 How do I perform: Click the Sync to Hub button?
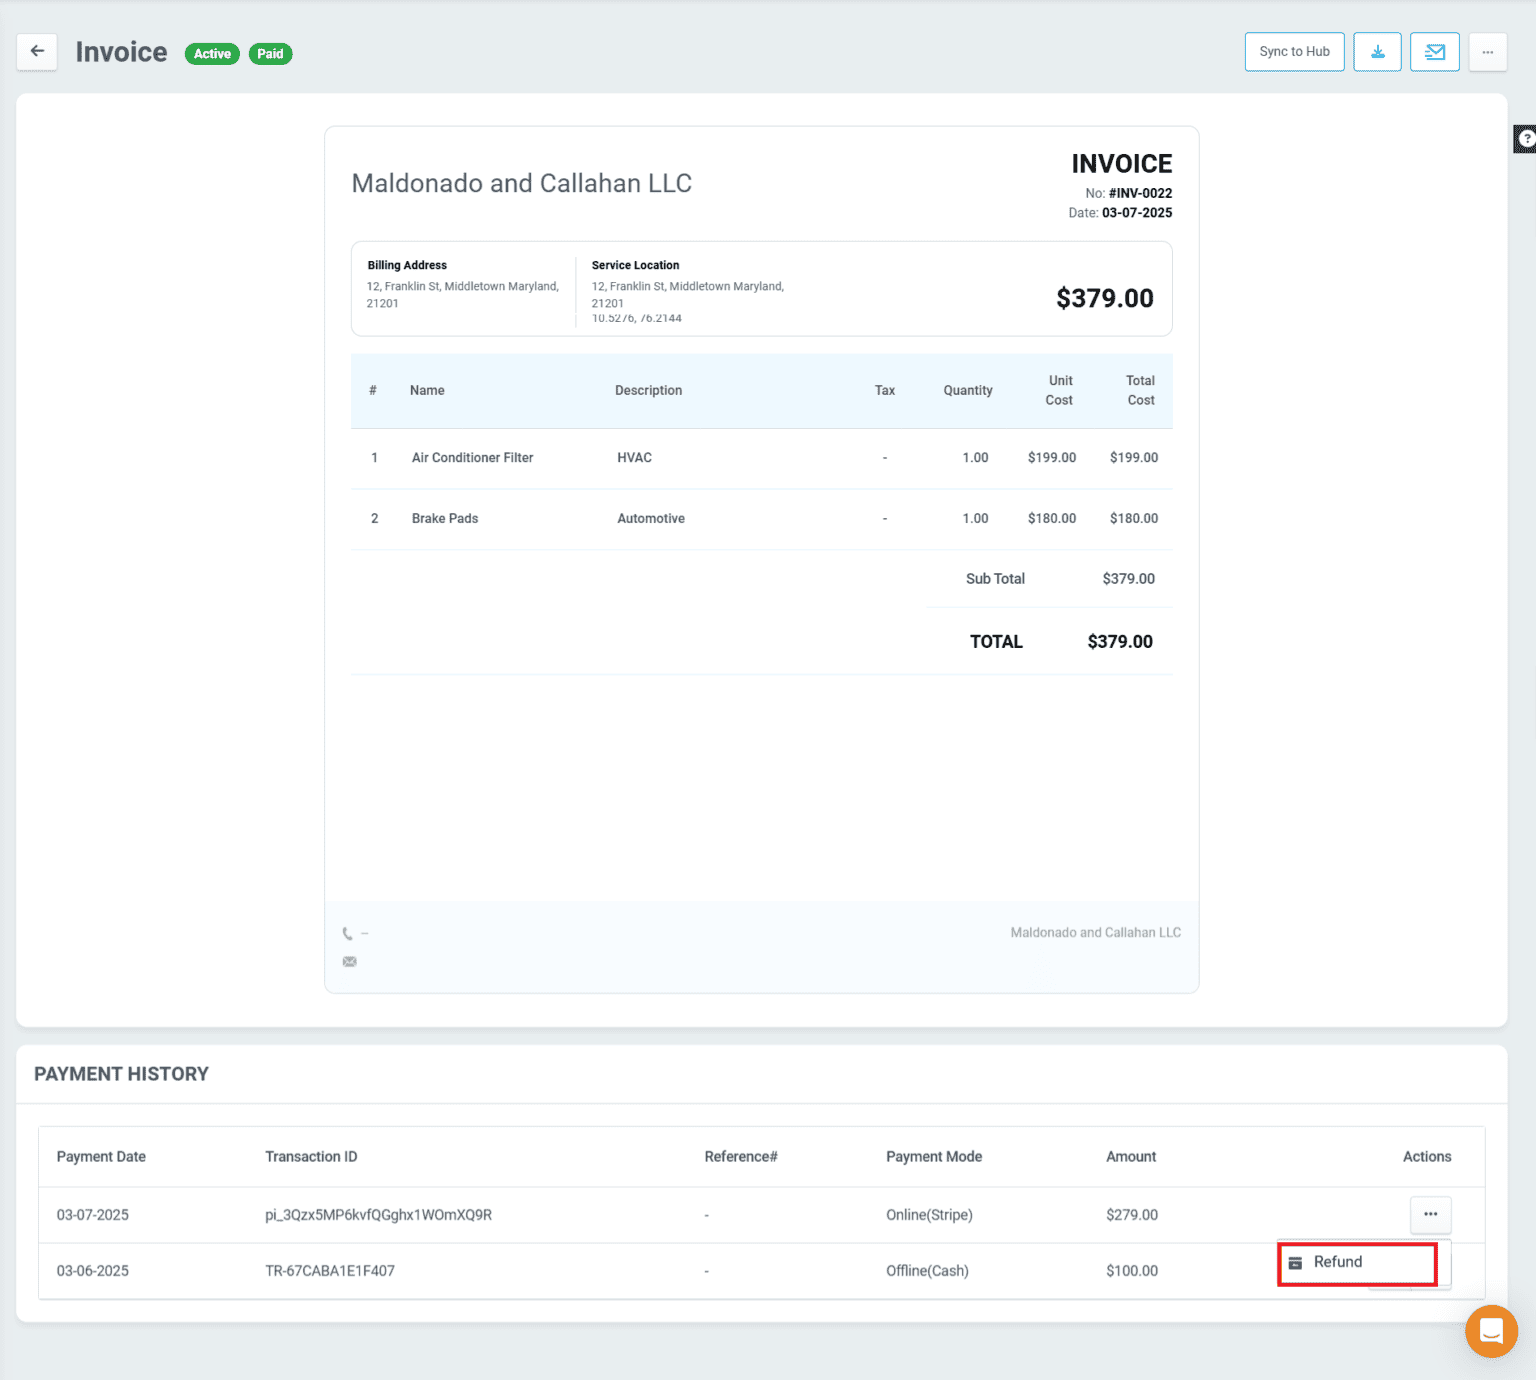tap(1294, 51)
